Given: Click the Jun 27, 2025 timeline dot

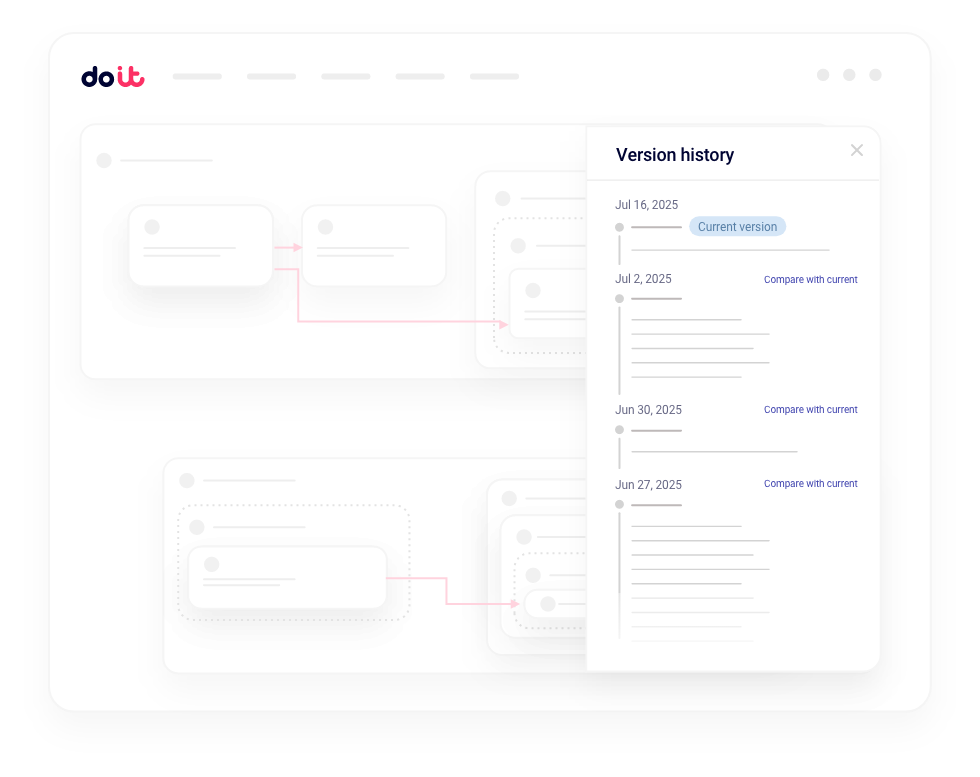Looking at the screenshot, I should [x=619, y=505].
